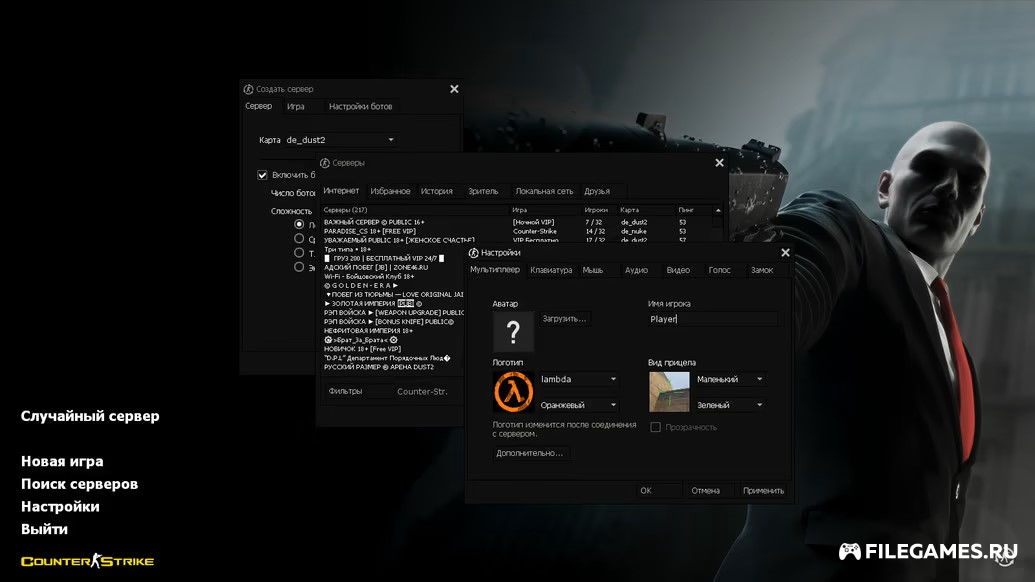This screenshot has width=1035, height=582.
Task: Select the second bot difficulty radio button
Action: (x=299, y=238)
